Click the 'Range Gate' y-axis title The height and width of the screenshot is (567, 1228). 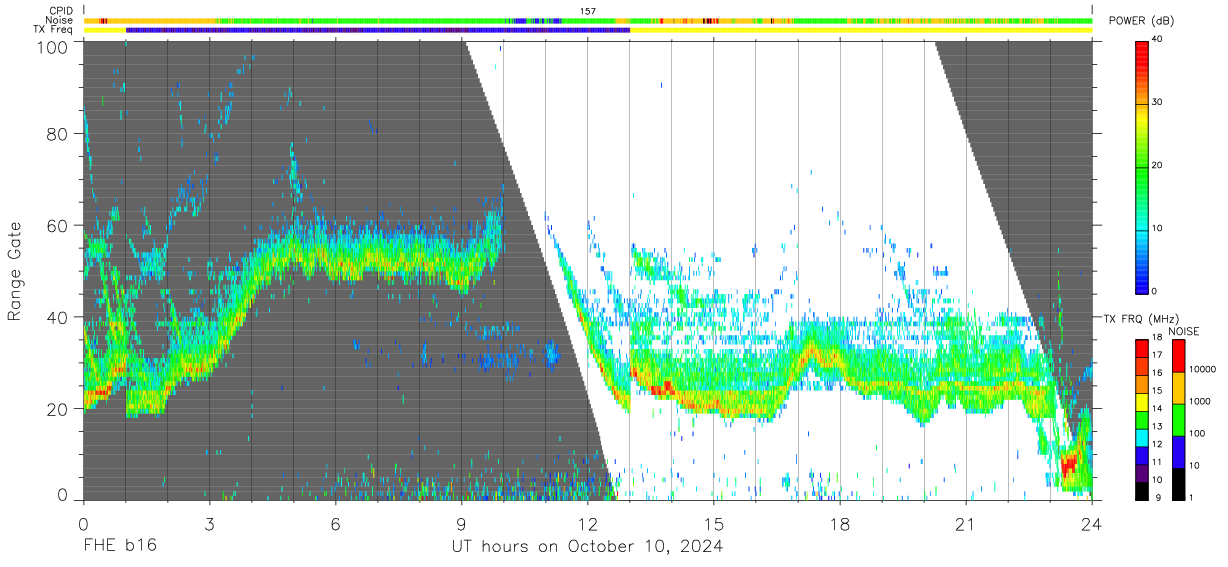point(16,272)
